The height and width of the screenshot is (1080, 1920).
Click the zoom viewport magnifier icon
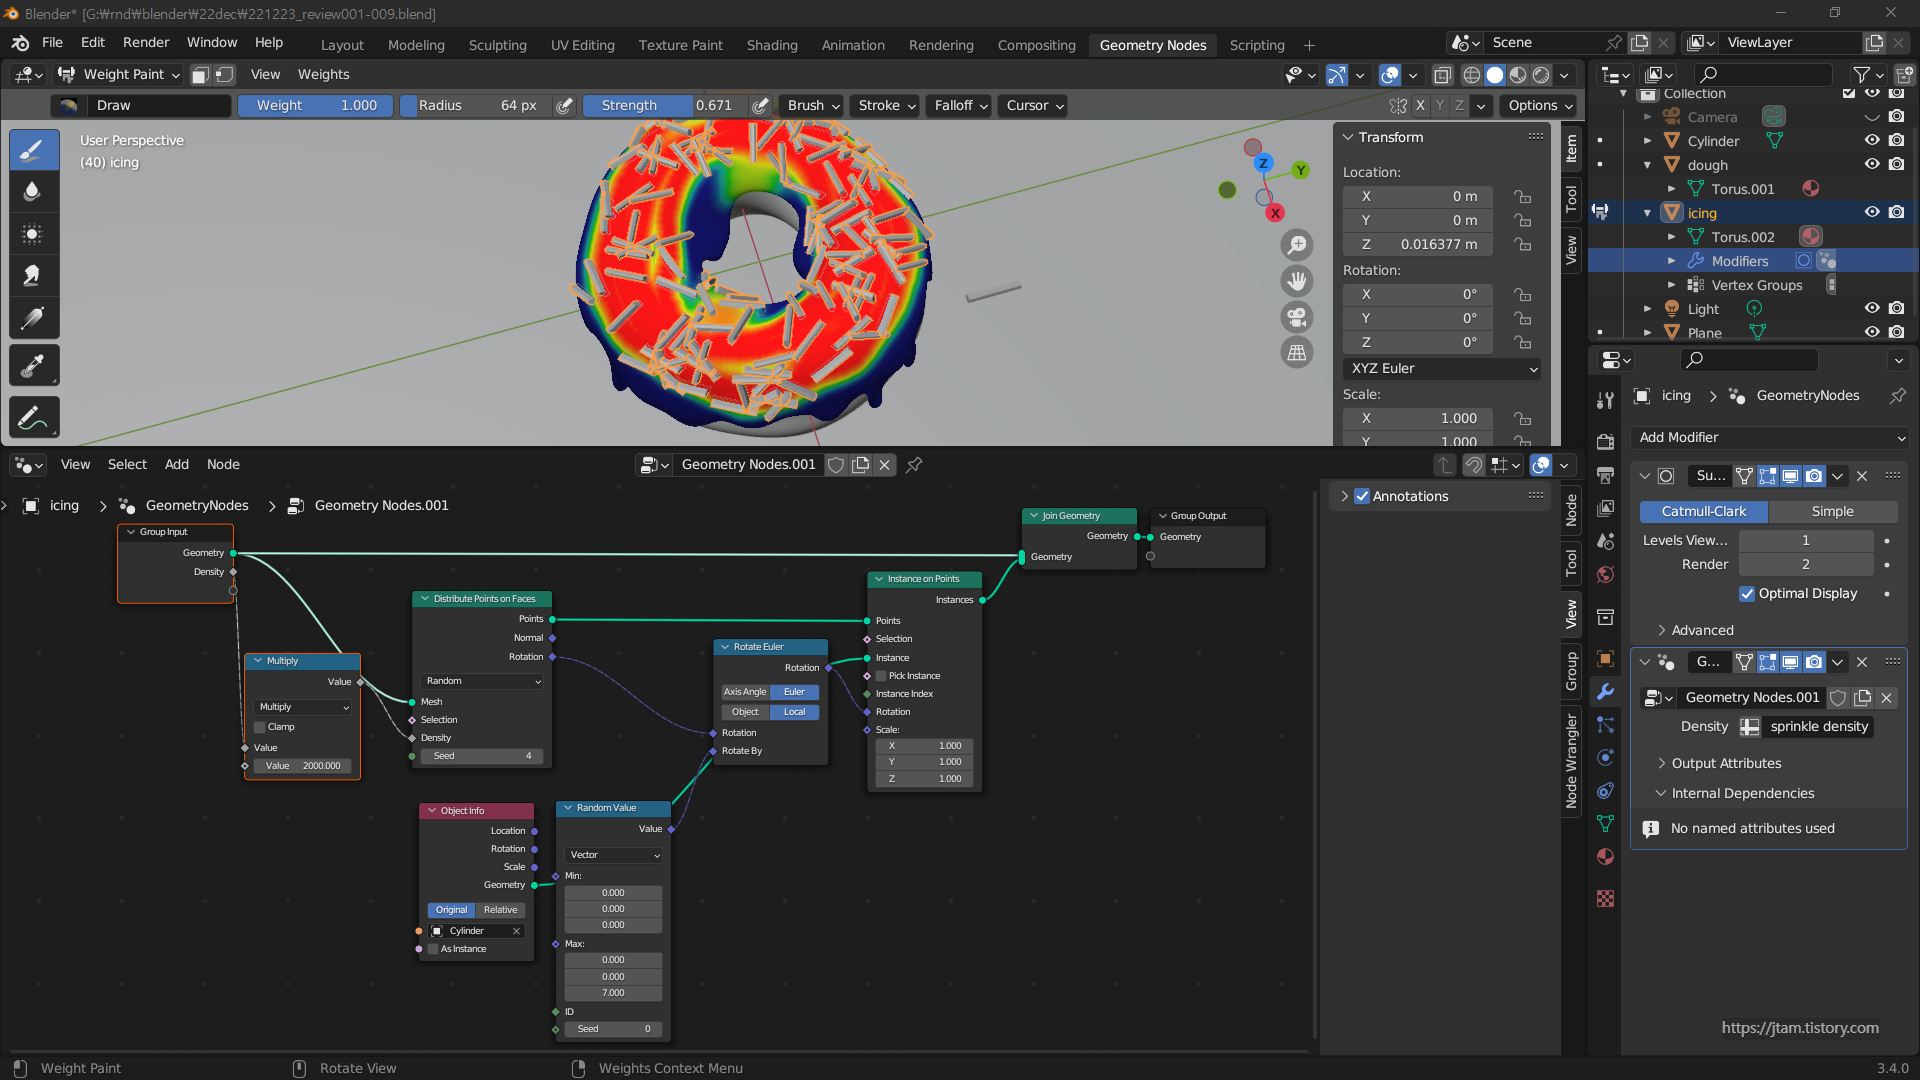pyautogui.click(x=1297, y=245)
